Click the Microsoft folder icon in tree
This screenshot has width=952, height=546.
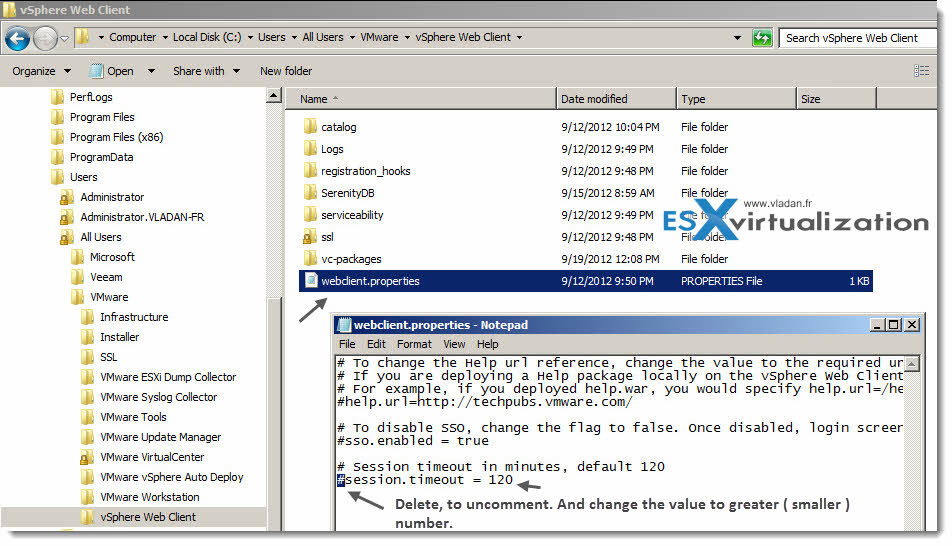[78, 257]
